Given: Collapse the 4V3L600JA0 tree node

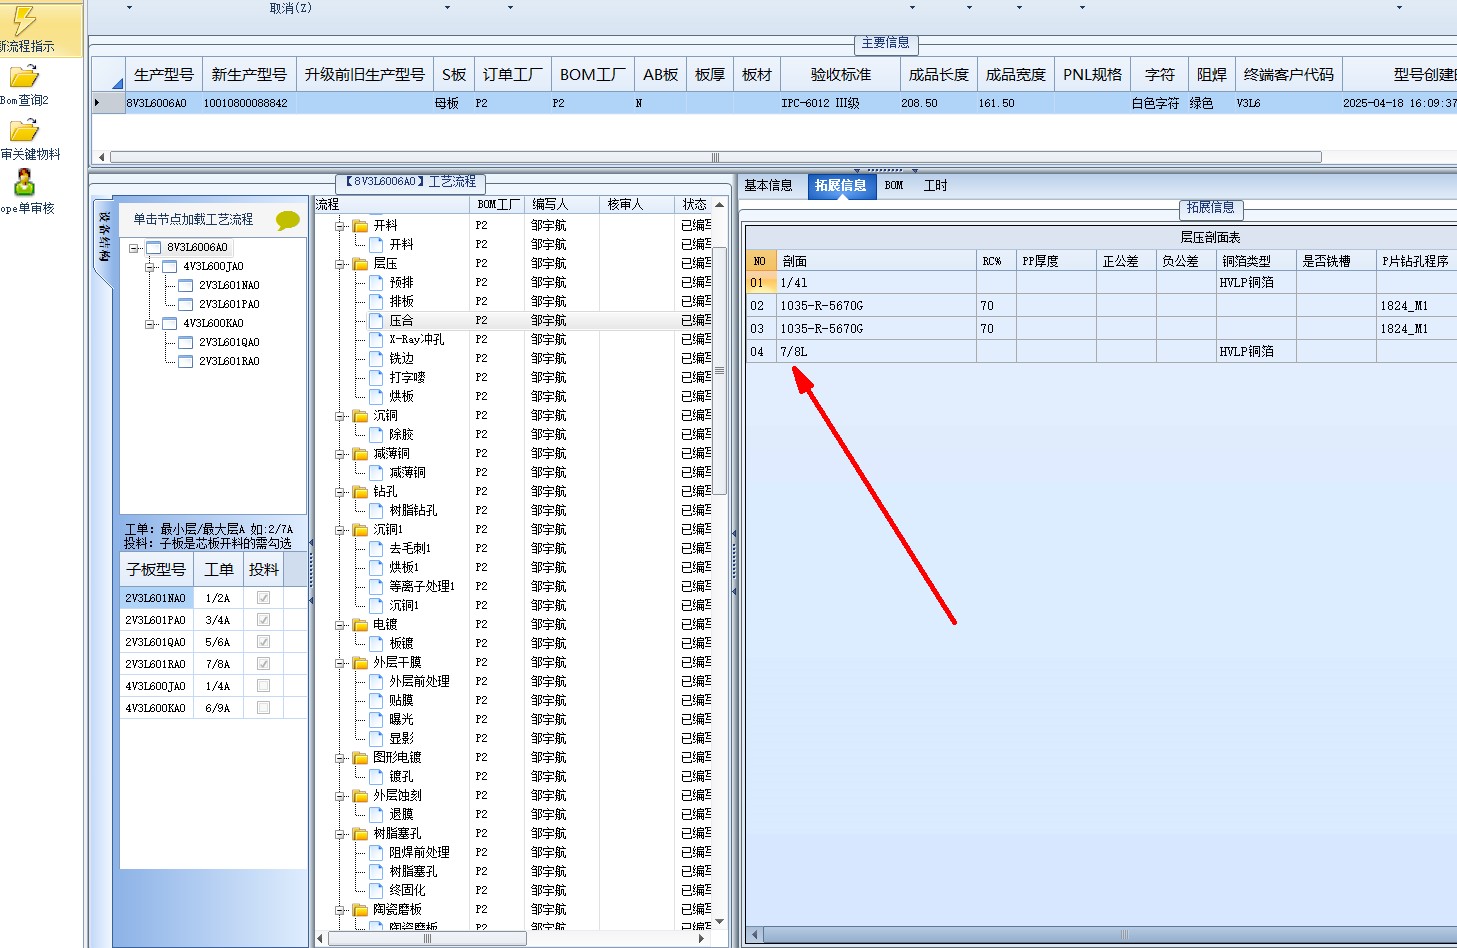Looking at the screenshot, I should pos(150,267).
